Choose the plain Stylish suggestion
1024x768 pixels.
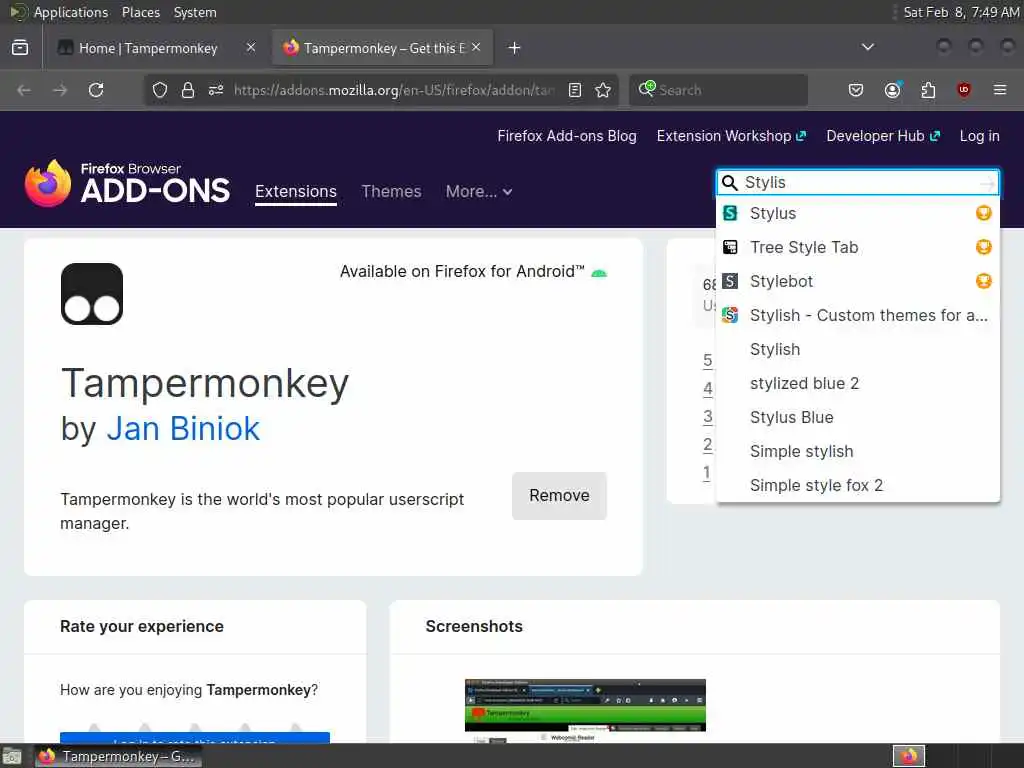coord(857,349)
